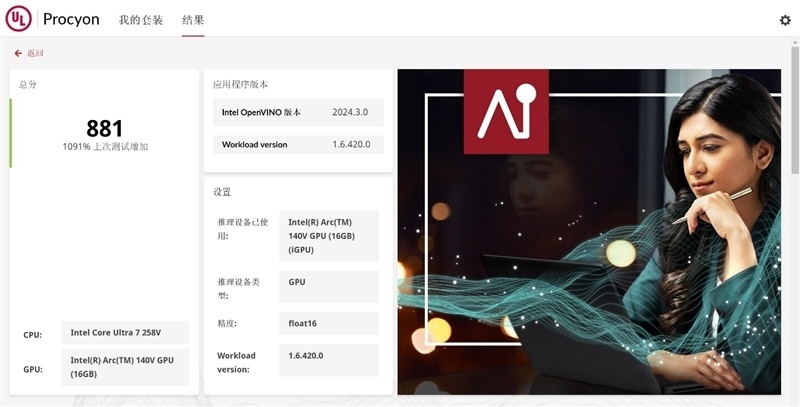Click the 设置 section heading
800x407 pixels.
[x=222, y=191]
